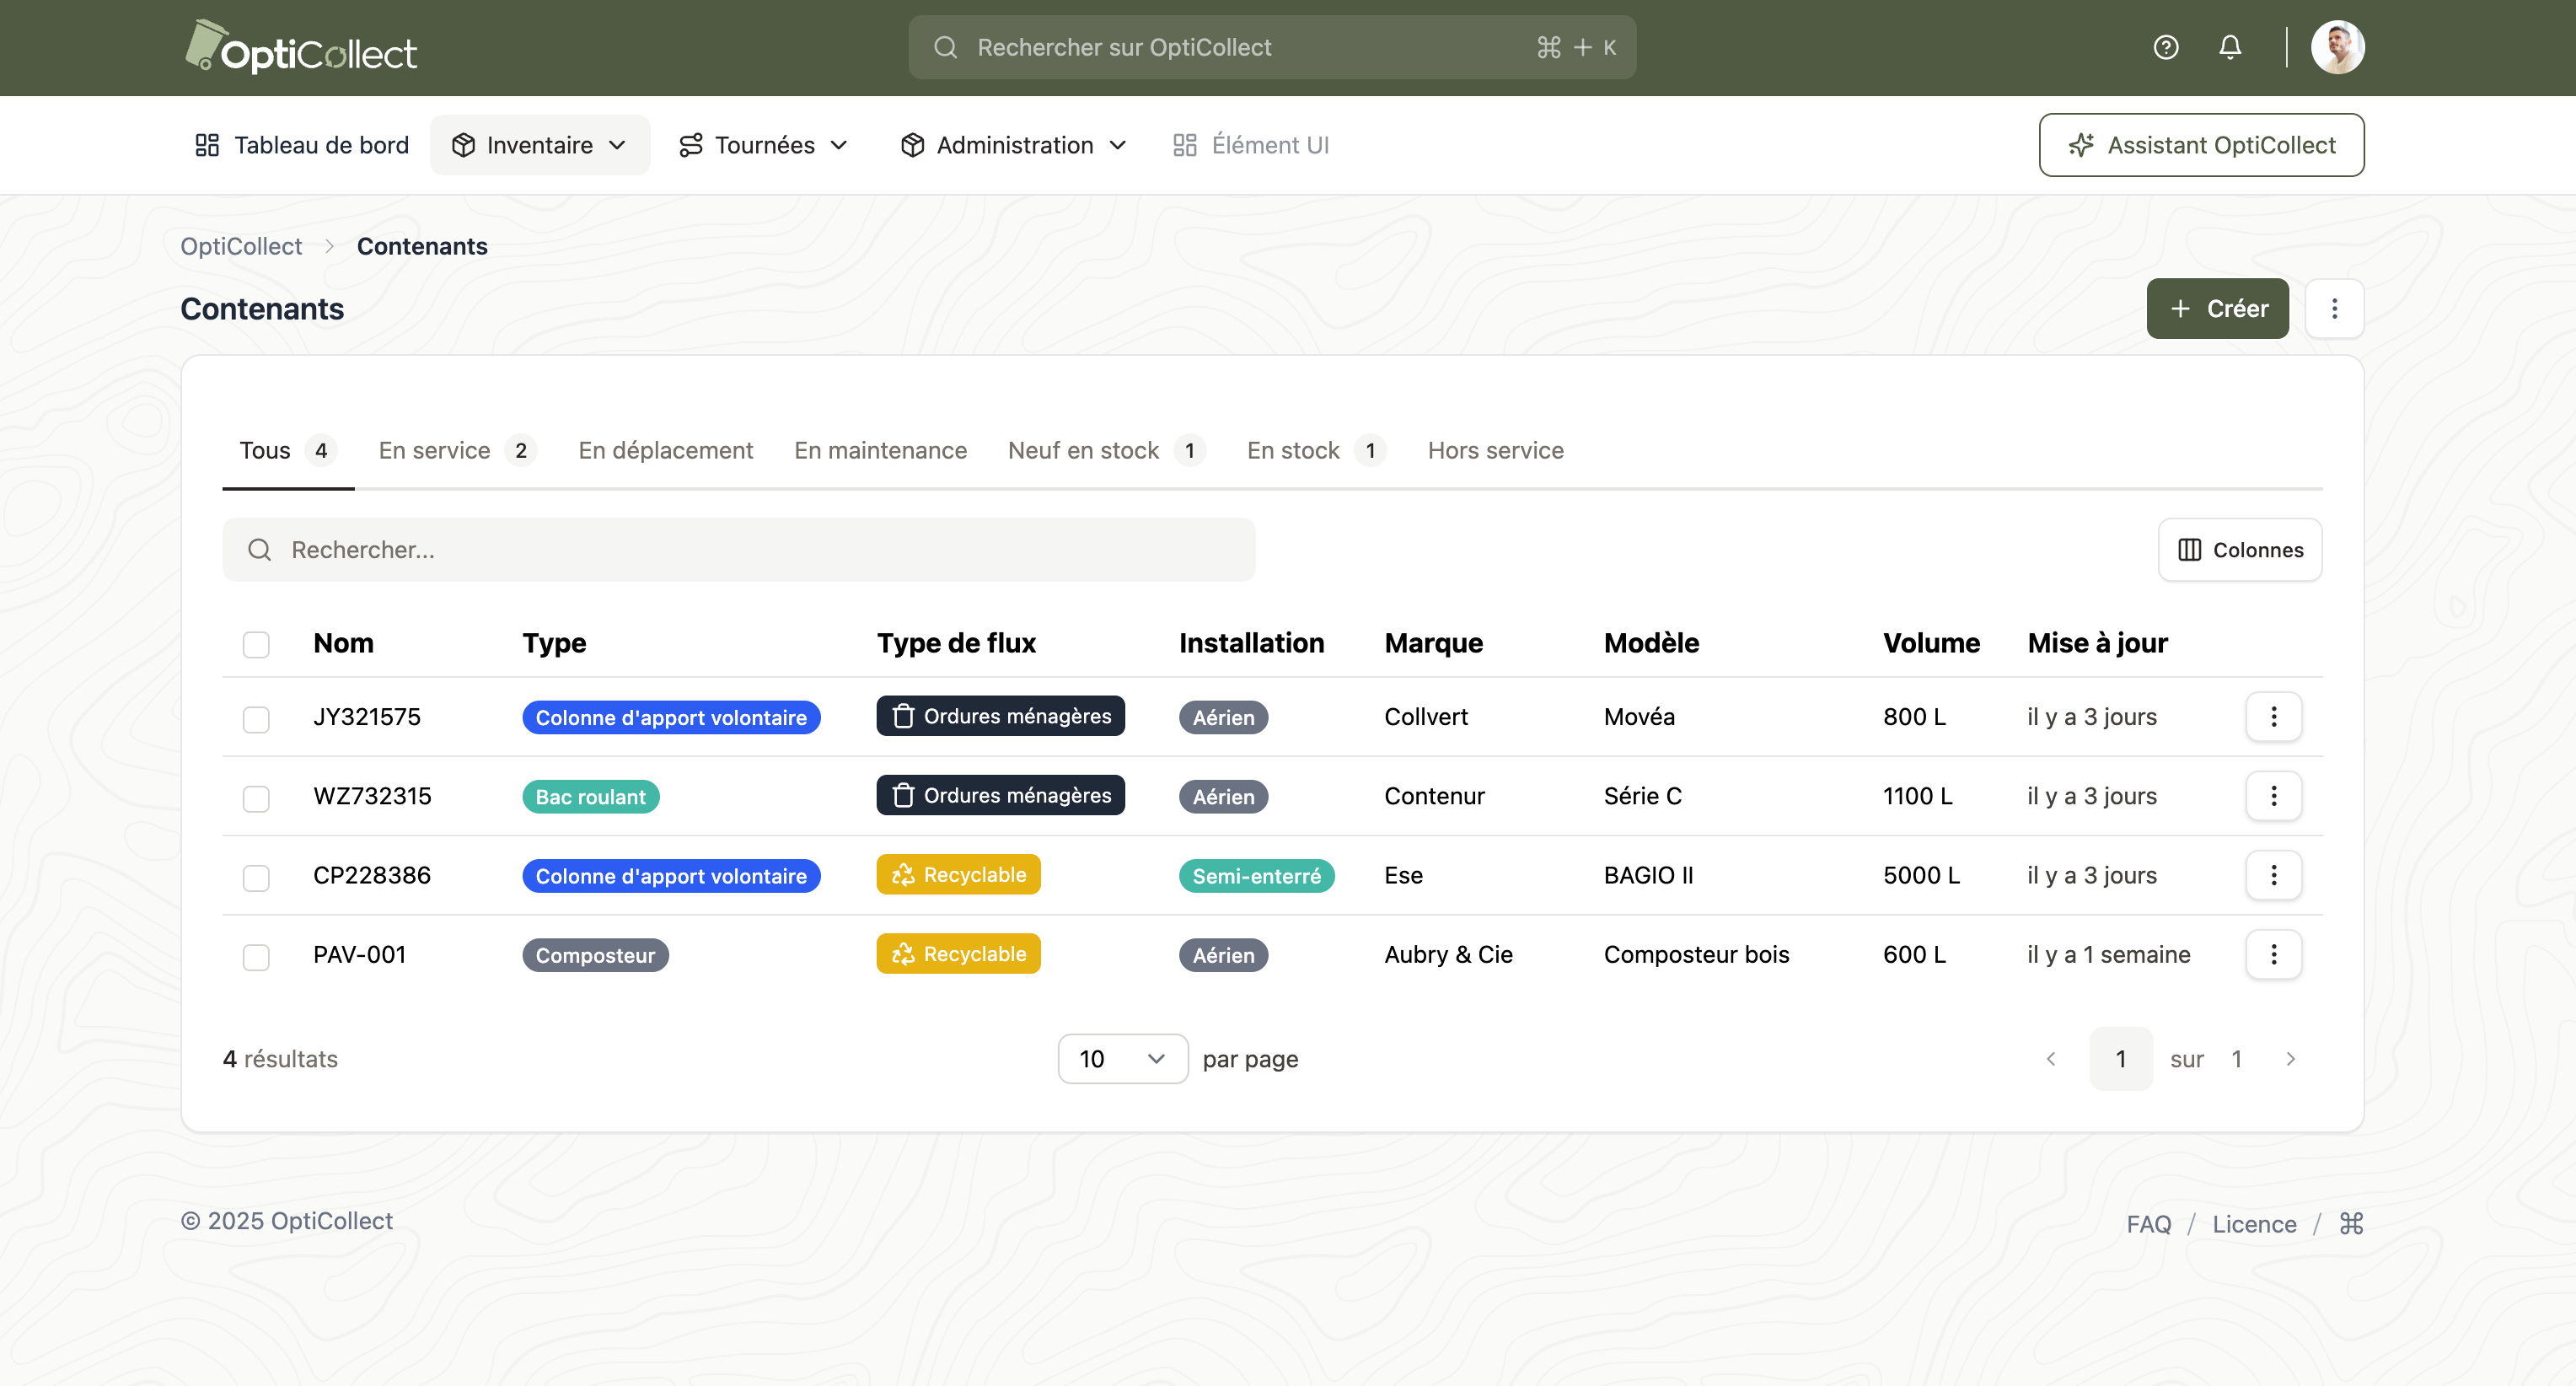Open the FAQ link in footer
This screenshot has height=1386, width=2576.
(x=2148, y=1223)
